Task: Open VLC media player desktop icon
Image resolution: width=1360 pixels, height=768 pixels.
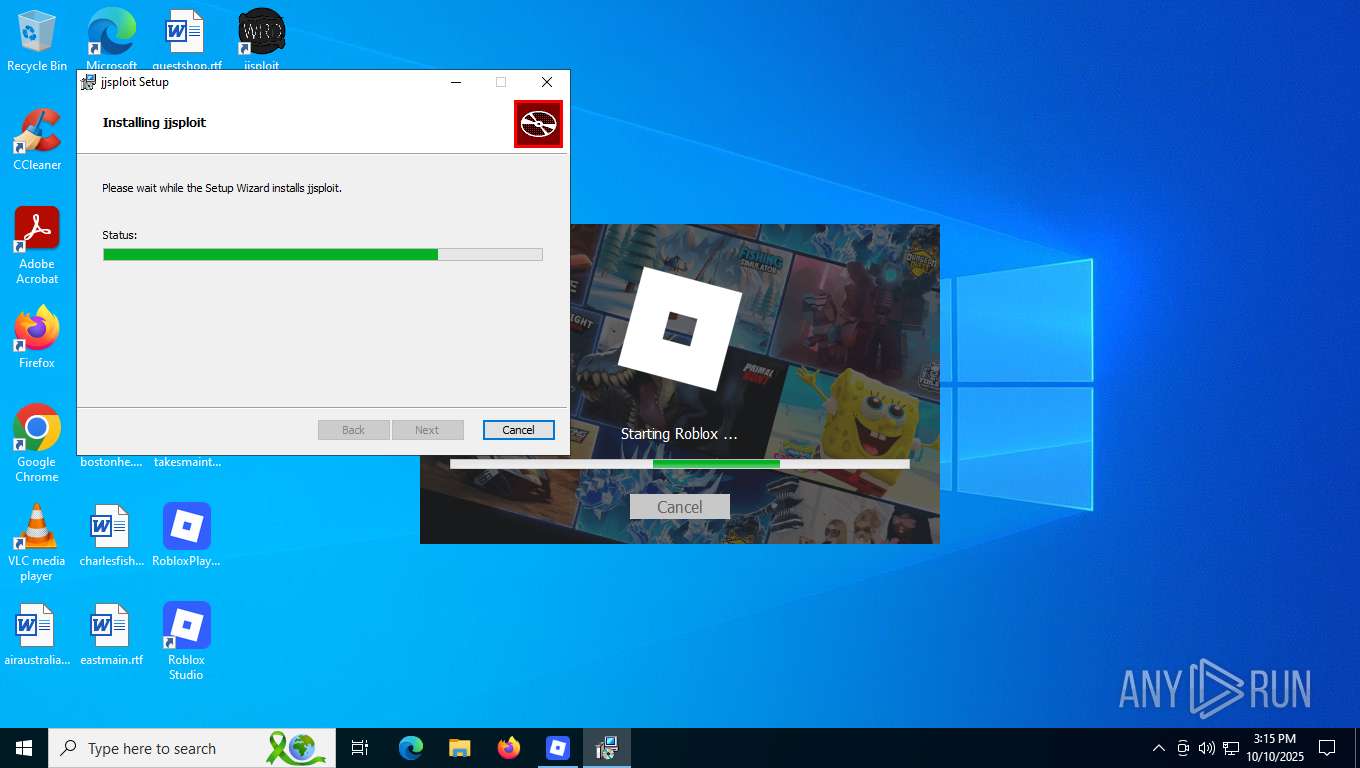Action: coord(37,542)
